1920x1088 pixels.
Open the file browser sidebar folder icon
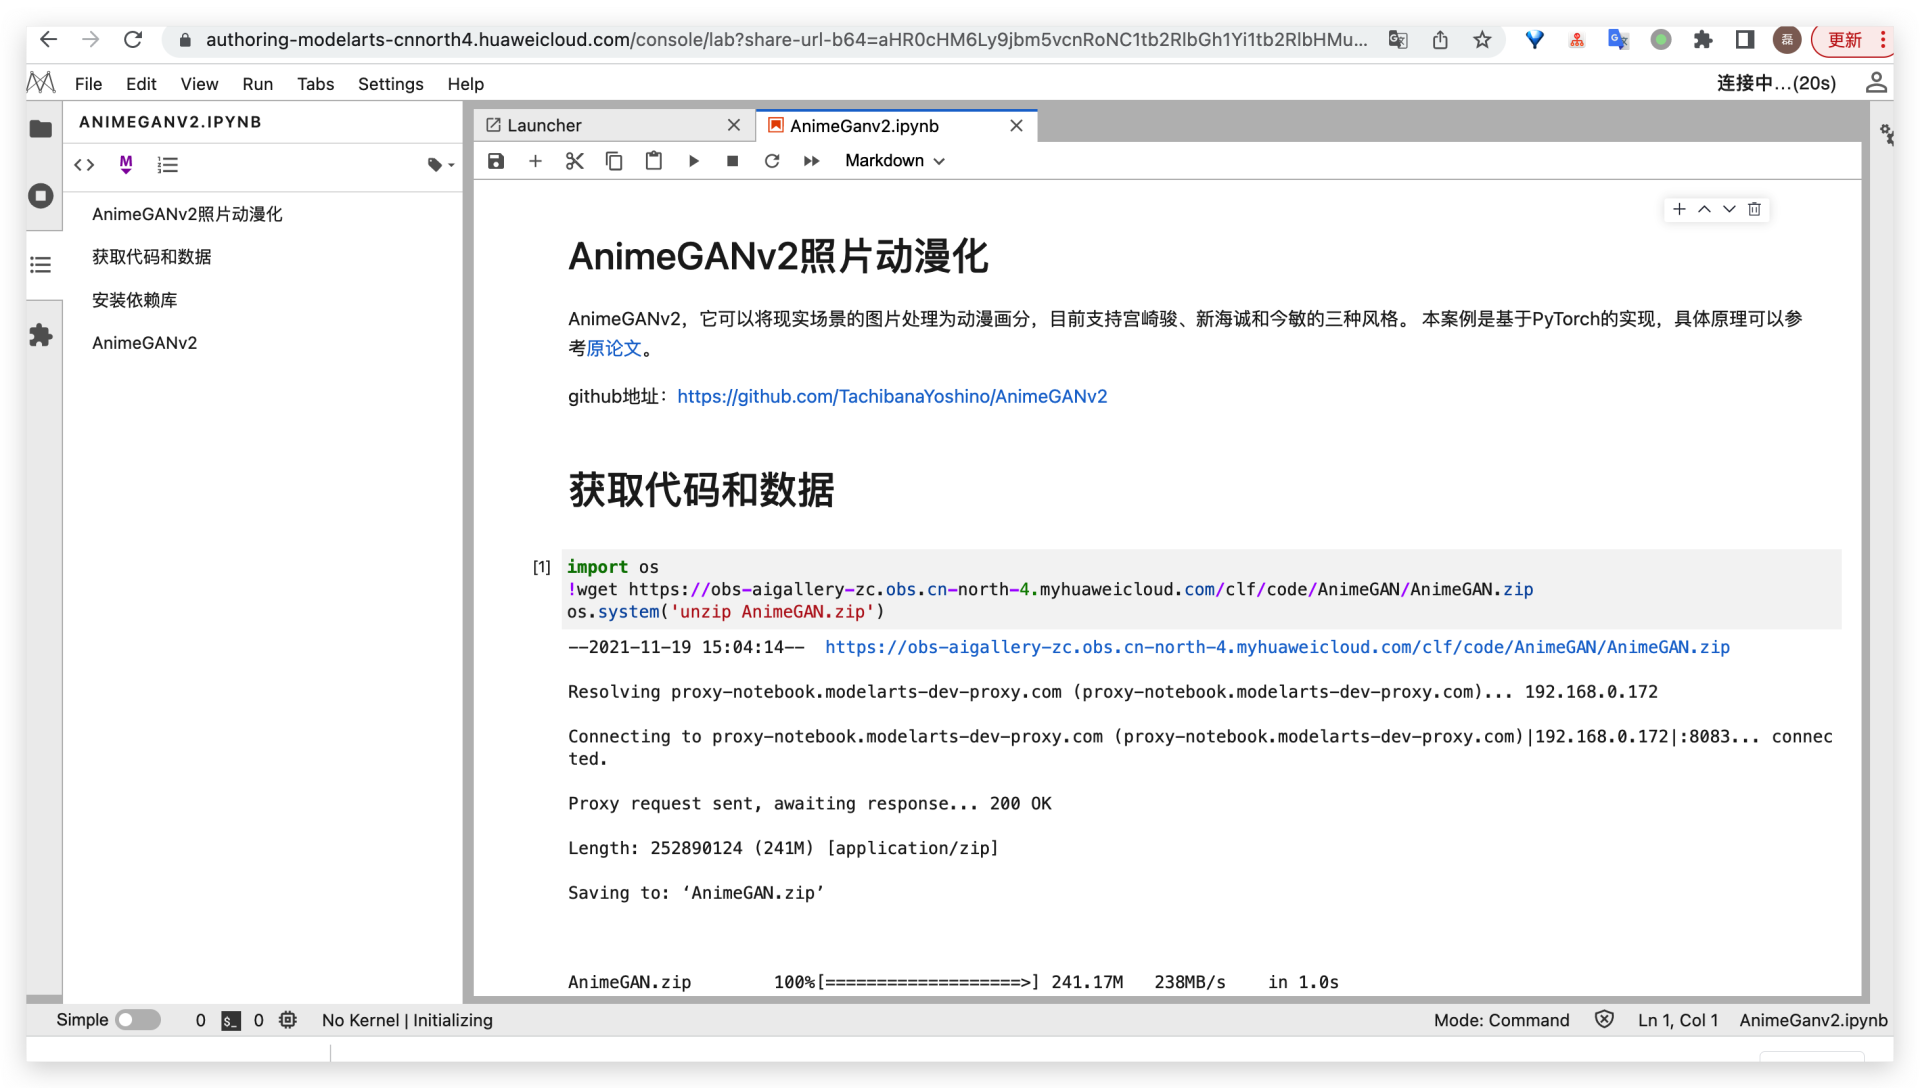pos(41,129)
